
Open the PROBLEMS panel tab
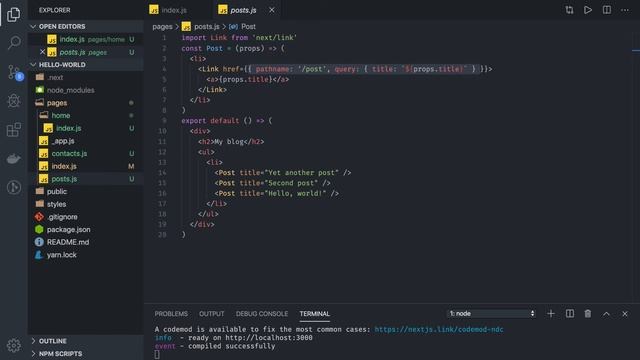171,313
